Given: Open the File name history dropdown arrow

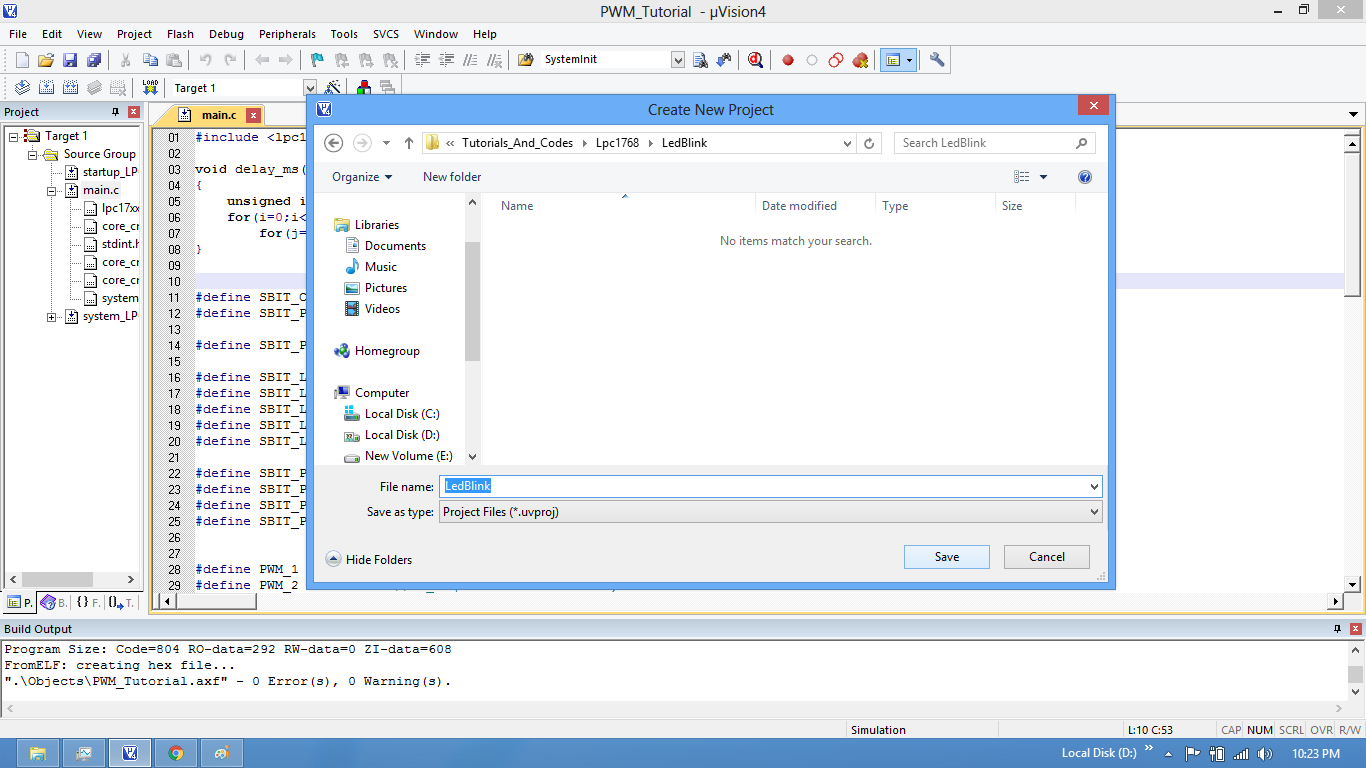Looking at the screenshot, I should [1094, 487].
